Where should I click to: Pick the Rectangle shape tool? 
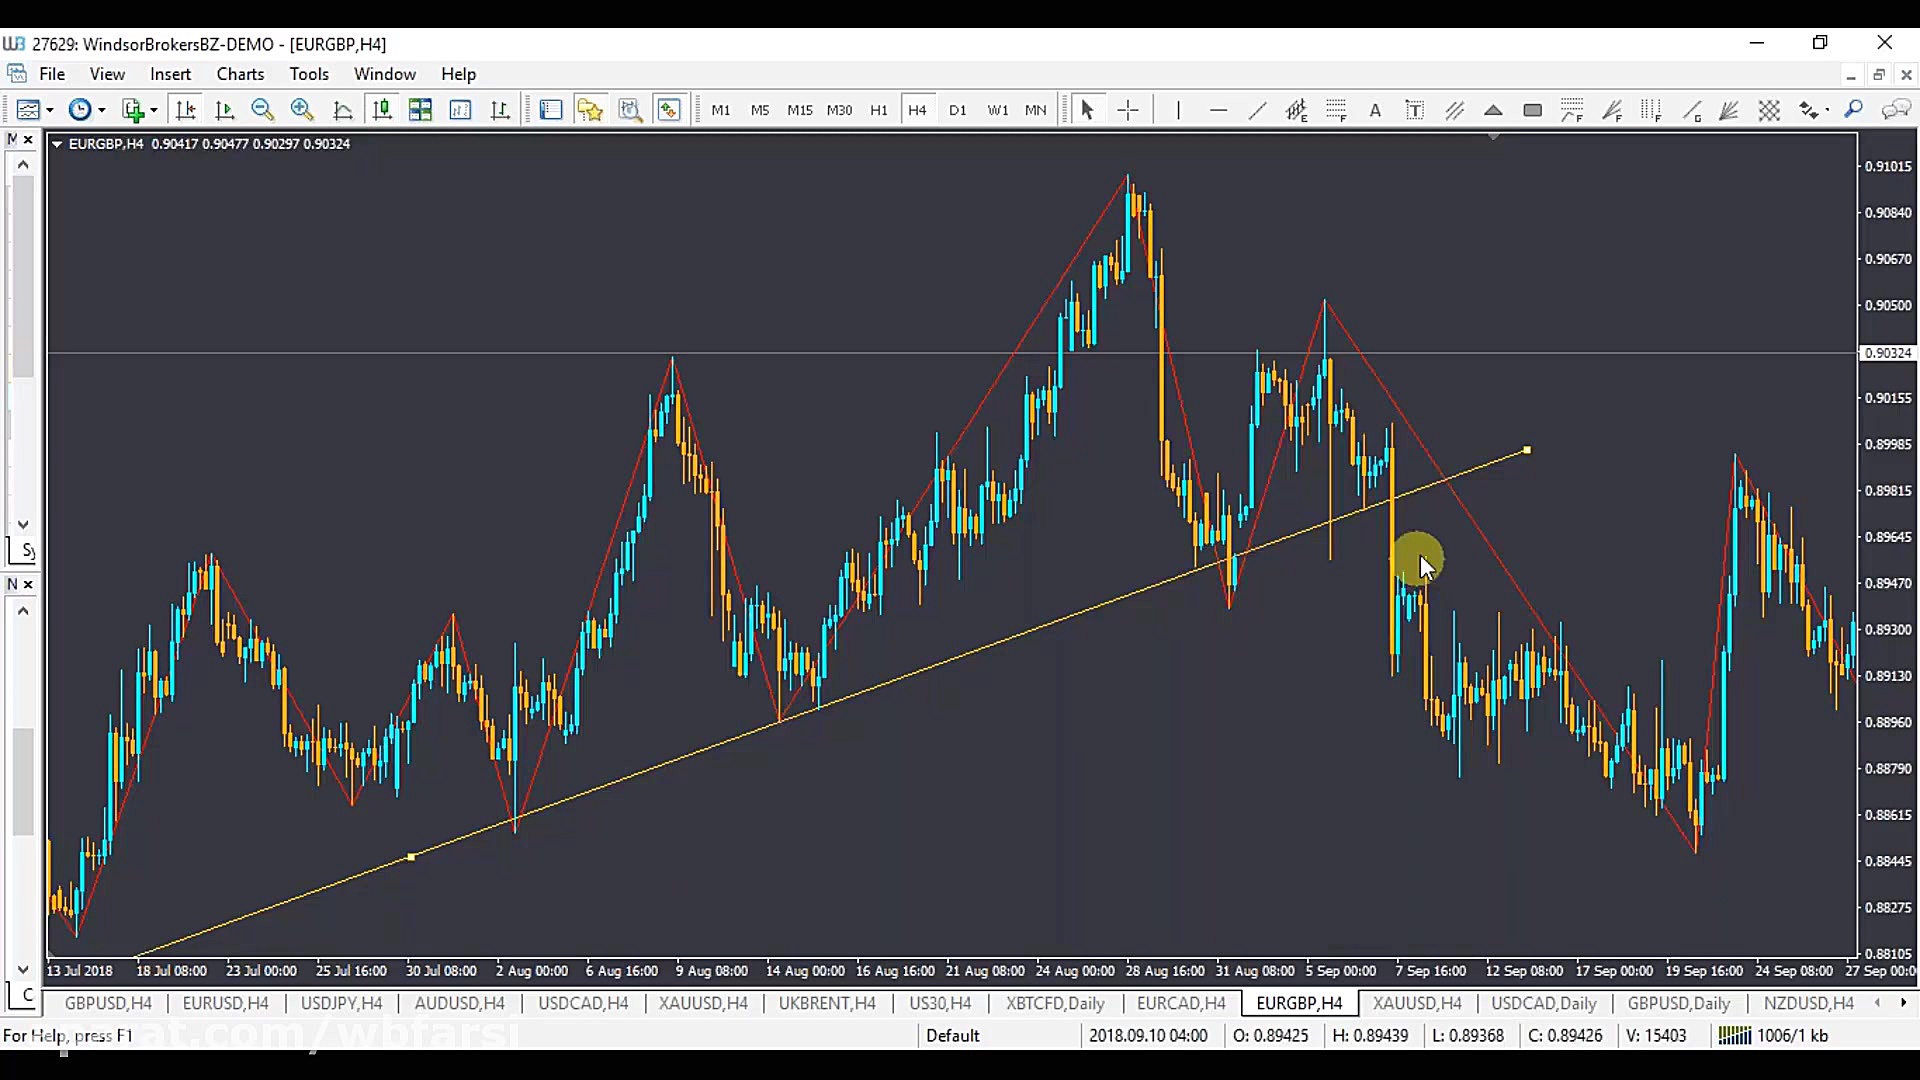click(x=1532, y=110)
